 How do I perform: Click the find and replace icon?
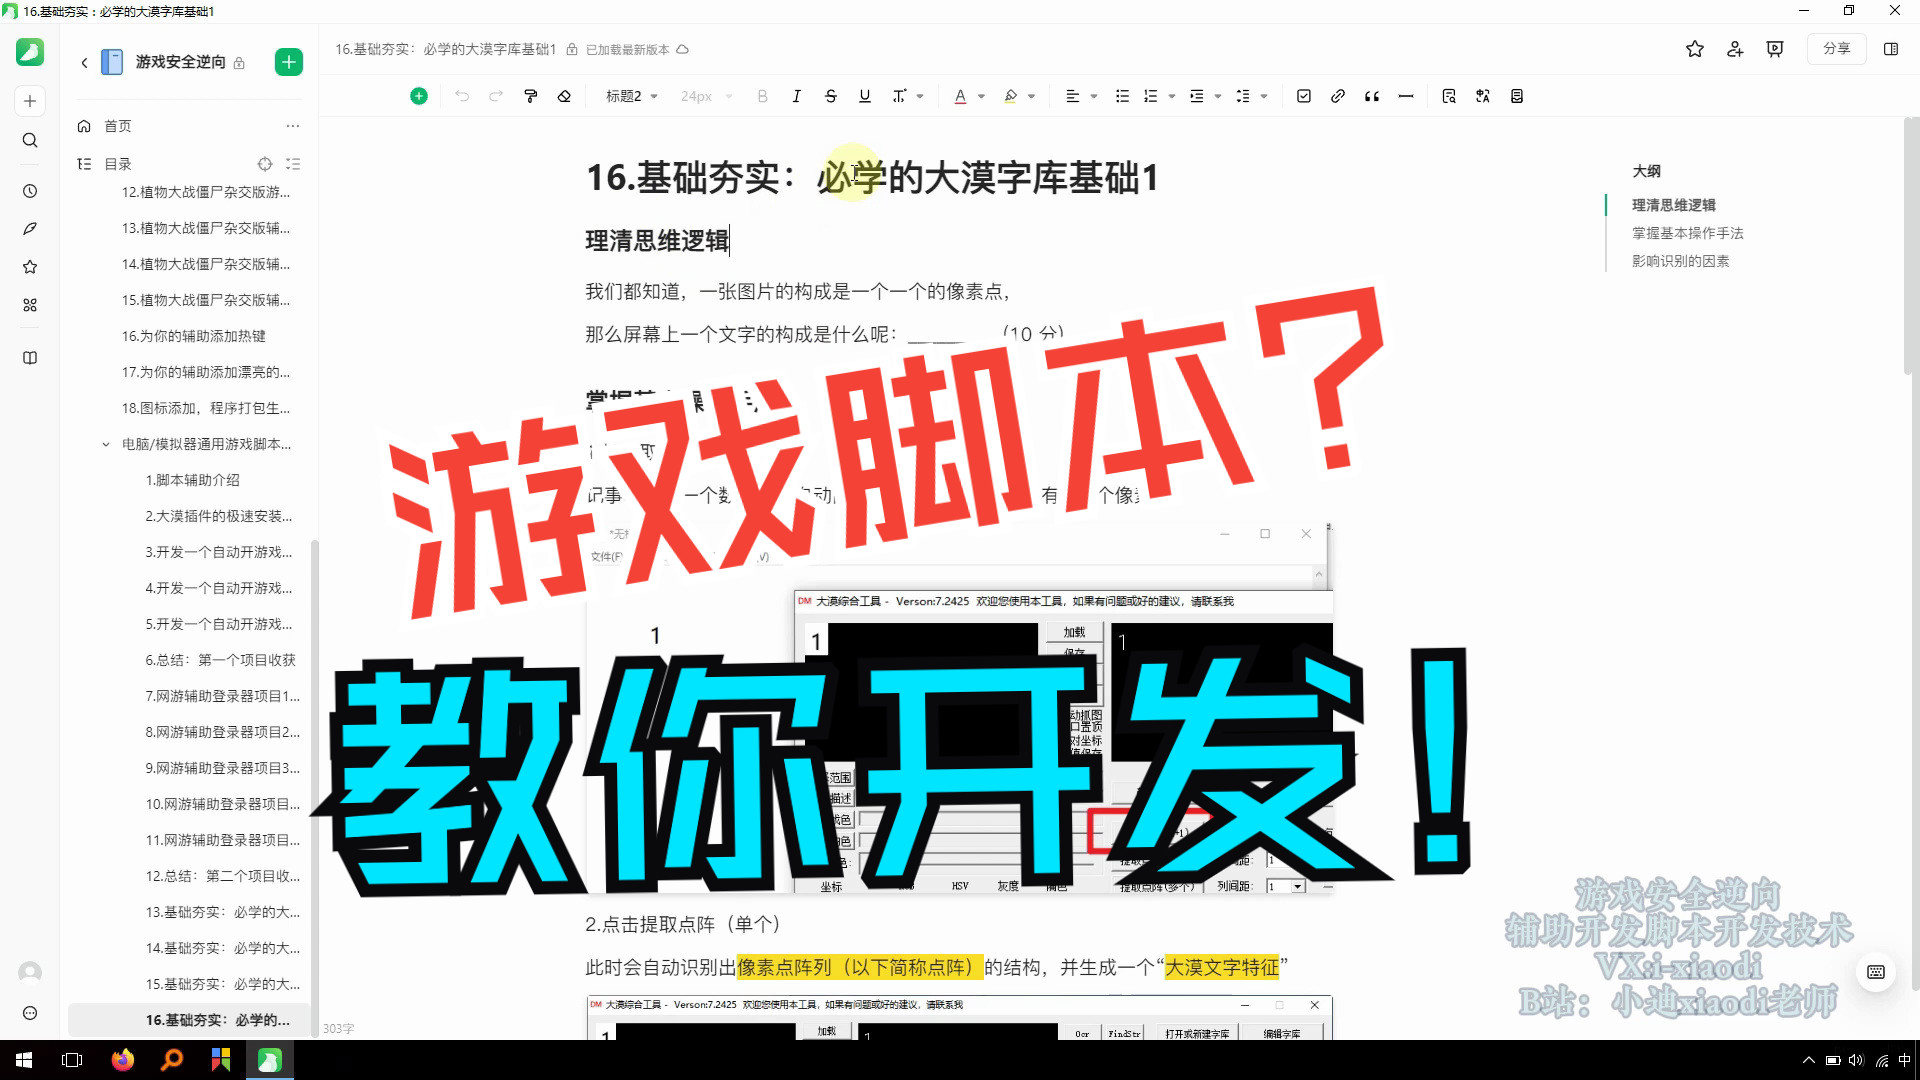1449,96
